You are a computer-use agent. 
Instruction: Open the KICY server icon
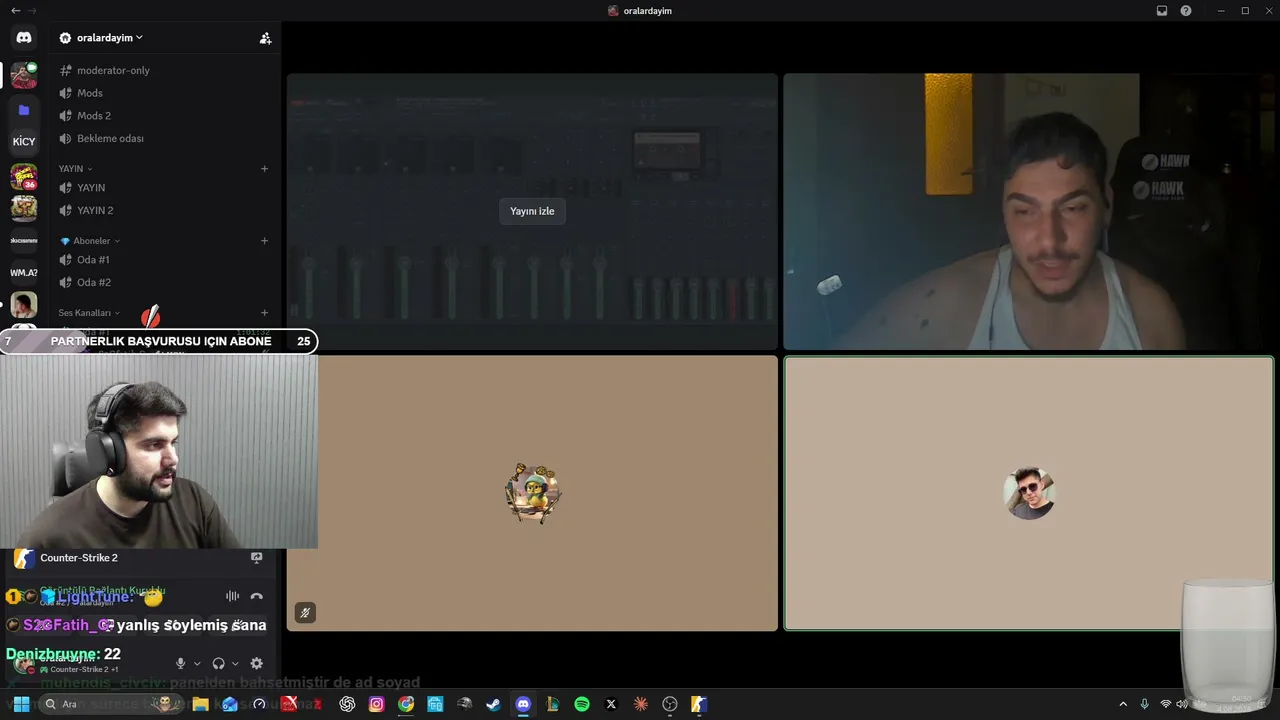click(24, 141)
